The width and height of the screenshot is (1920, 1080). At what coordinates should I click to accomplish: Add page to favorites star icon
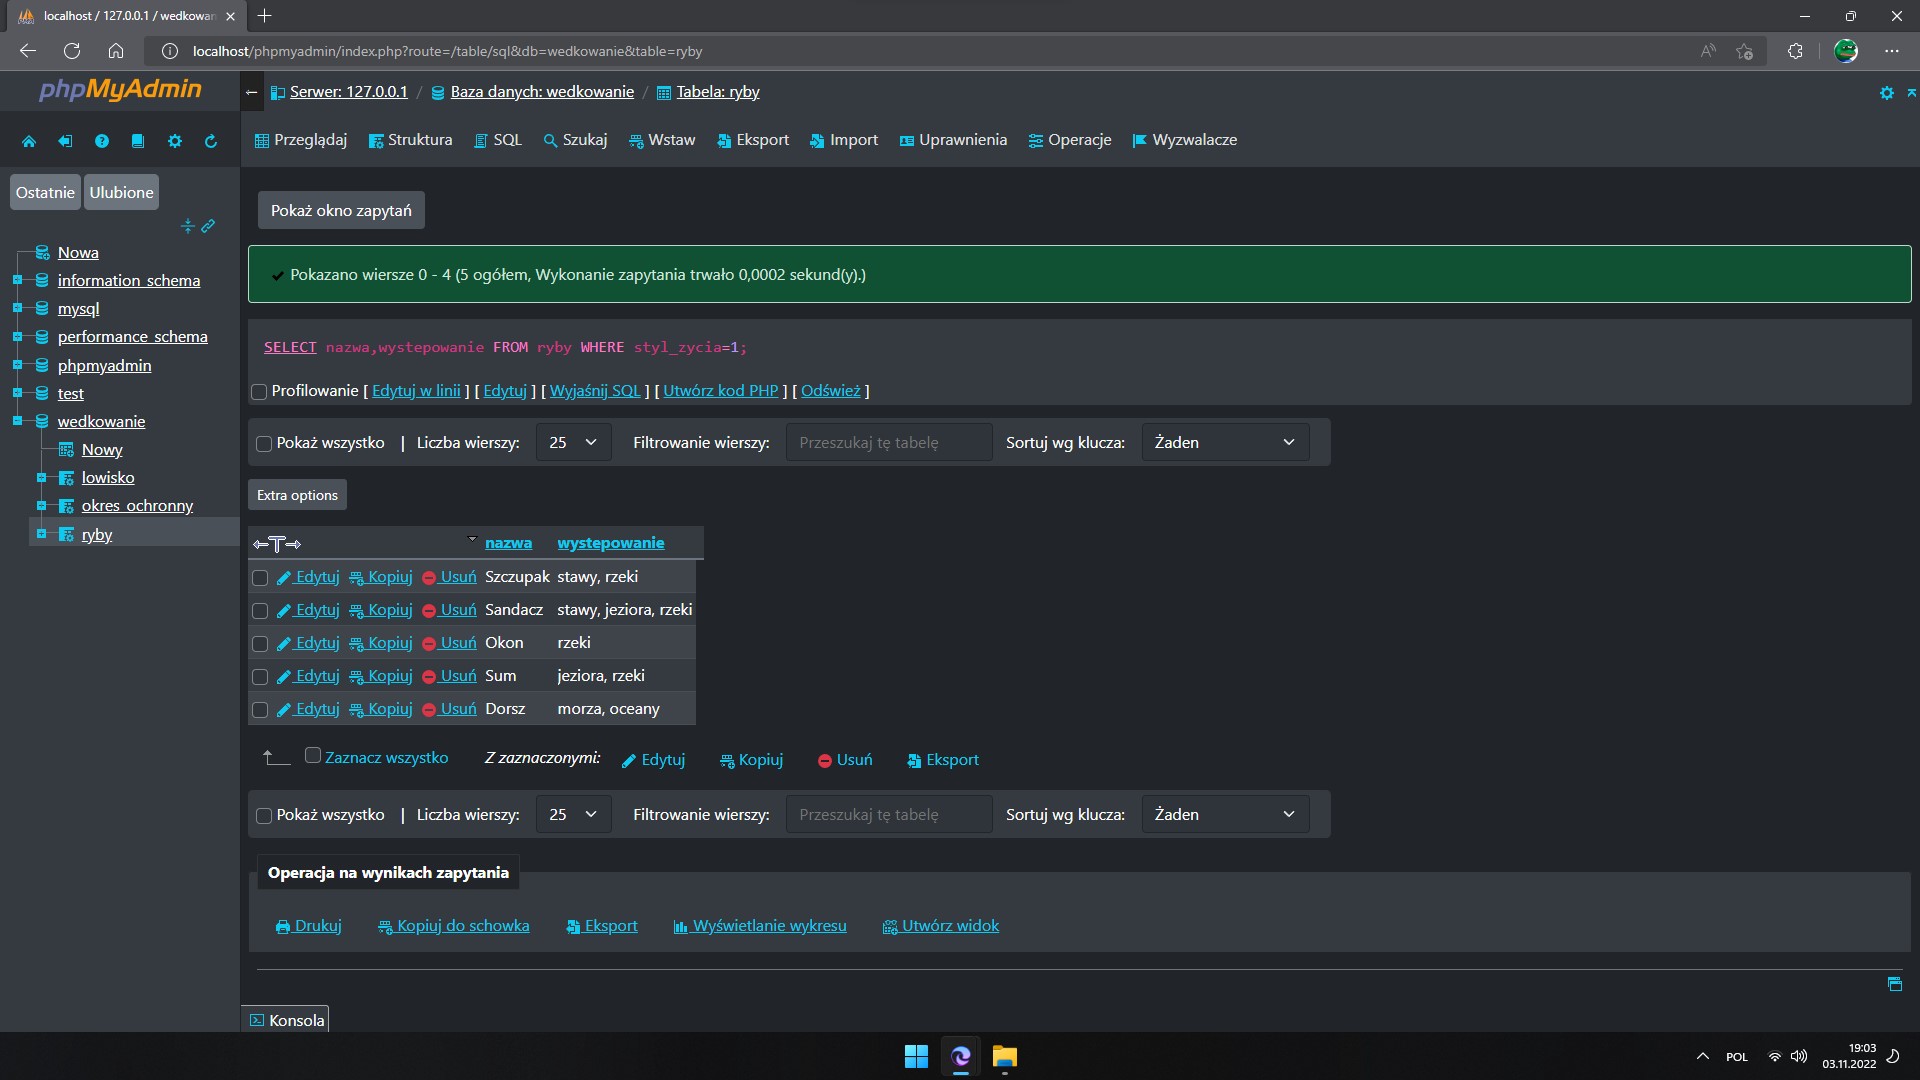(x=1745, y=51)
